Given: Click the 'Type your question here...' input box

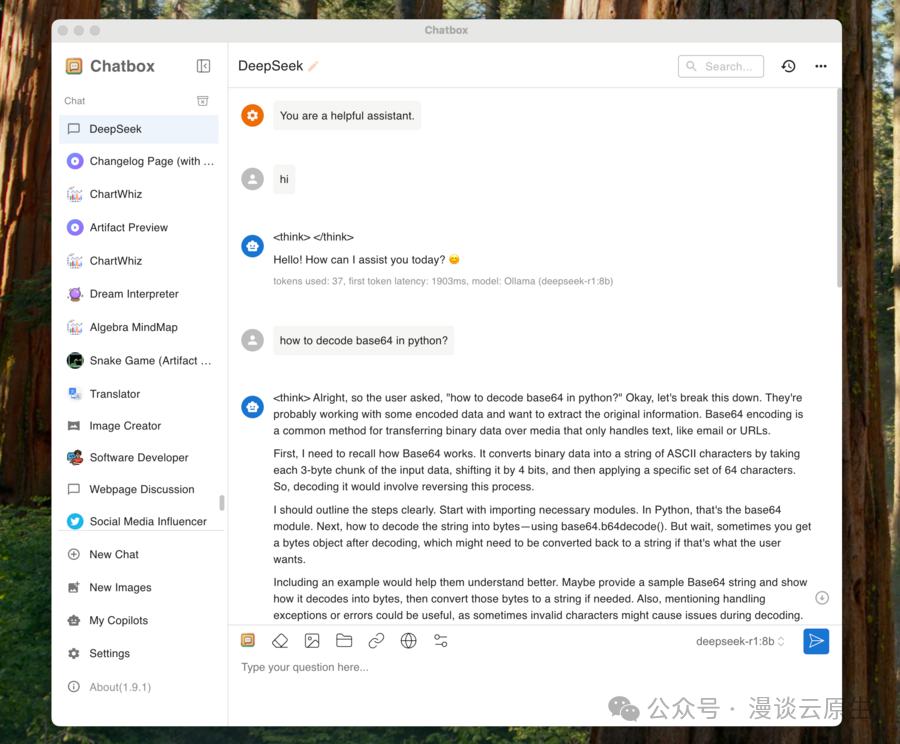Looking at the screenshot, I should pos(534,667).
